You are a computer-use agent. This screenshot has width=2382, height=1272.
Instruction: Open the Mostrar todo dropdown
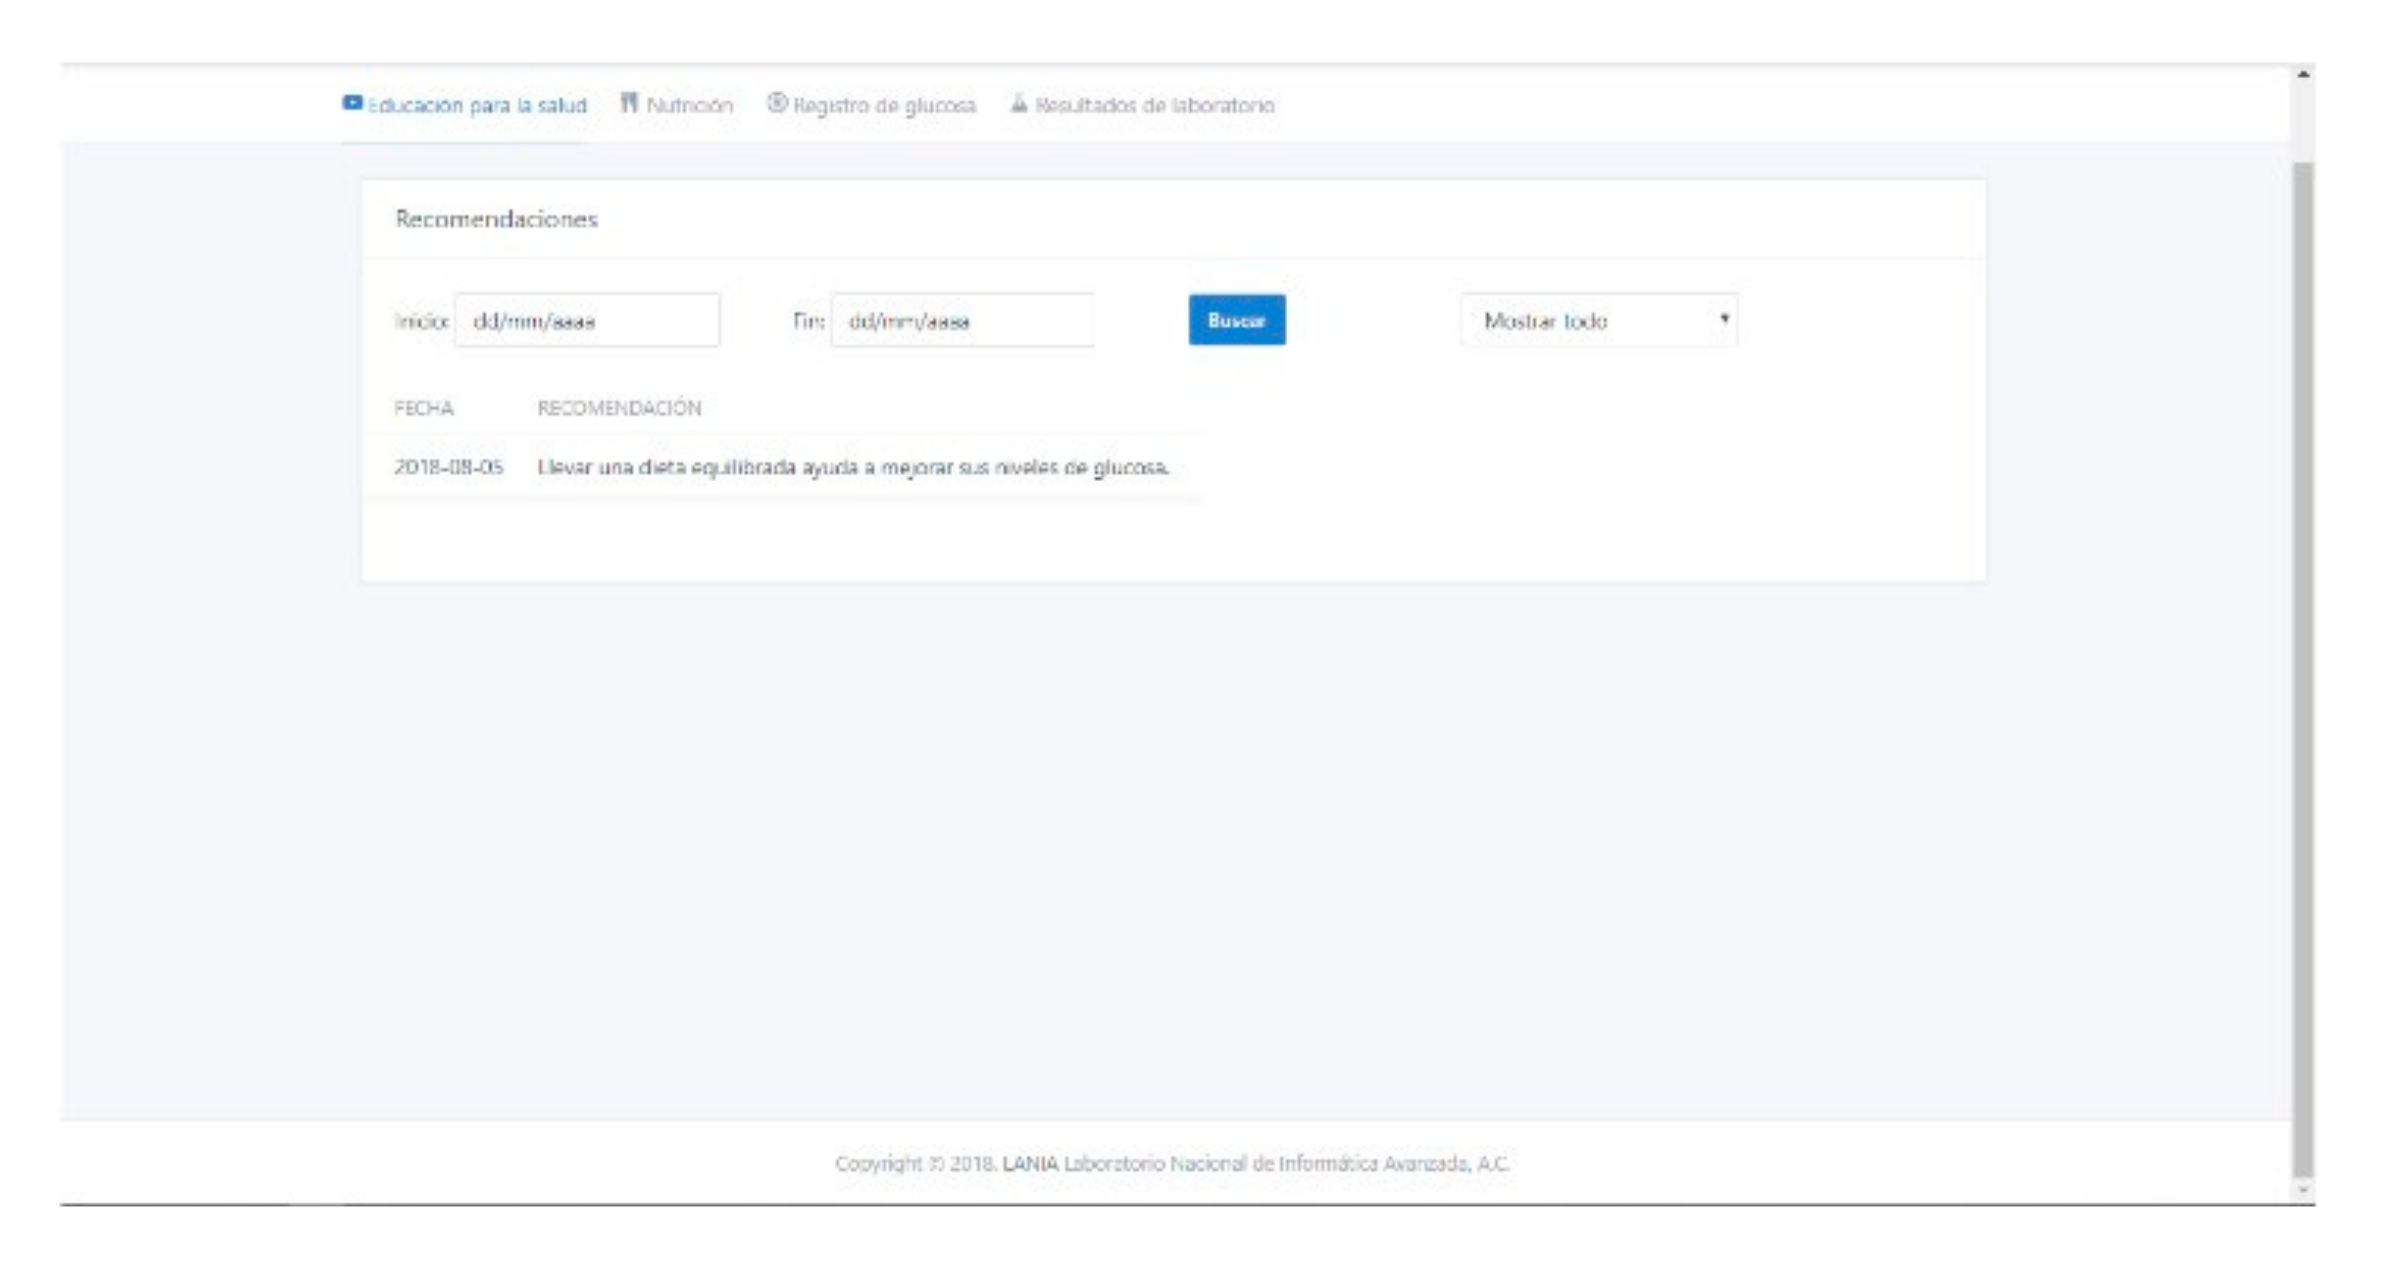click(1597, 321)
